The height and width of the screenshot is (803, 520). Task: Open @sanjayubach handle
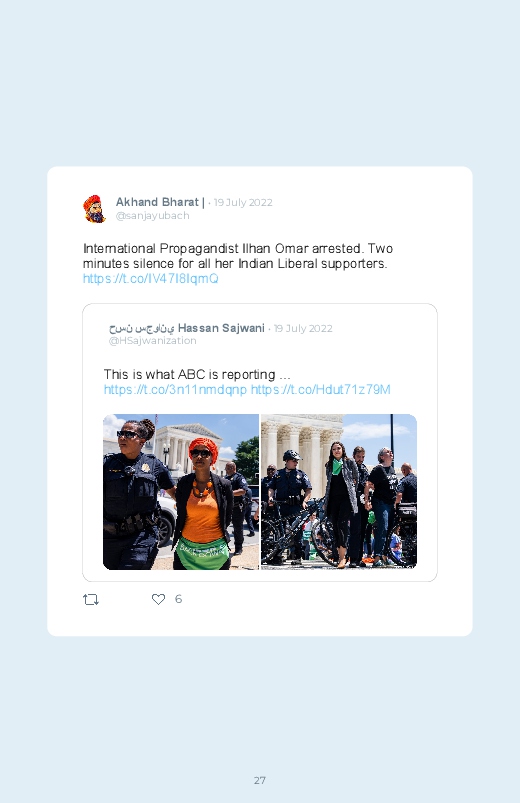[153, 216]
